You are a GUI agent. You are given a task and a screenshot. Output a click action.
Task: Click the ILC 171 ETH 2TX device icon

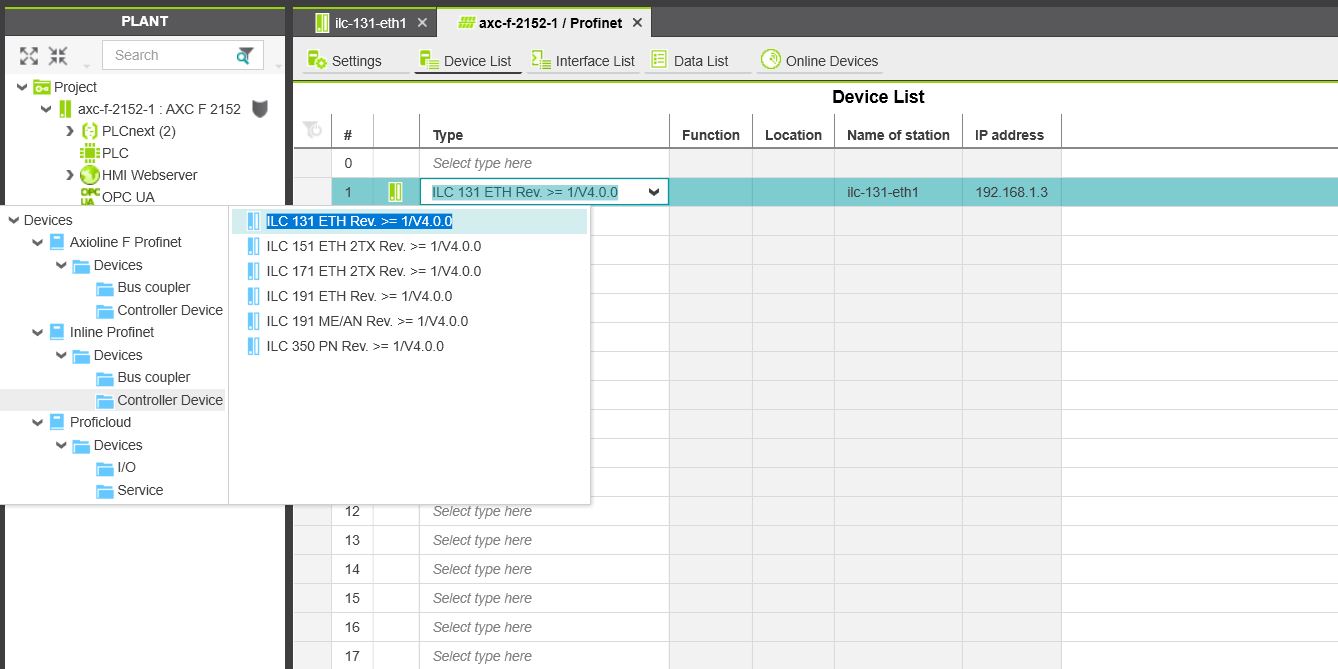tap(253, 271)
